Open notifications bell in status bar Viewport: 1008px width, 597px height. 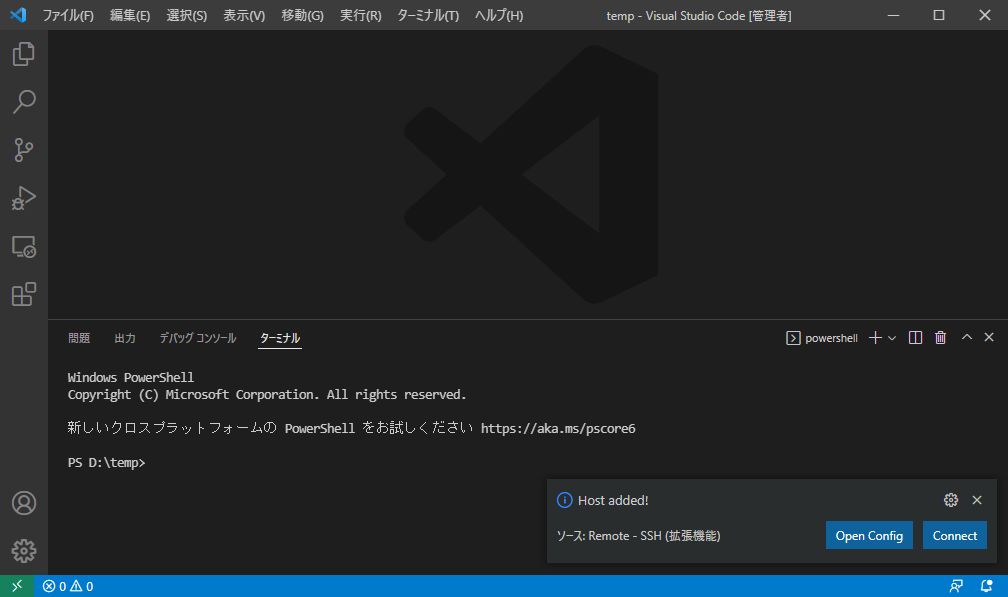point(987,586)
